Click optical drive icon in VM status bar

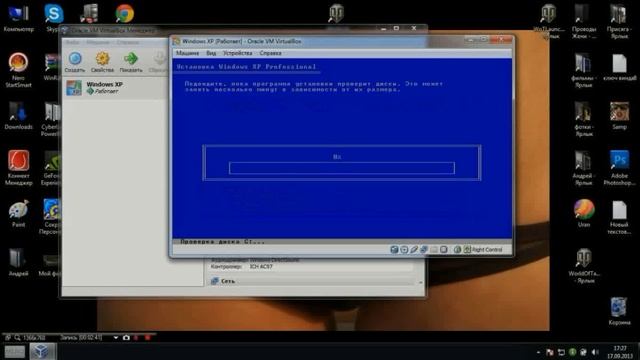pos(404,249)
